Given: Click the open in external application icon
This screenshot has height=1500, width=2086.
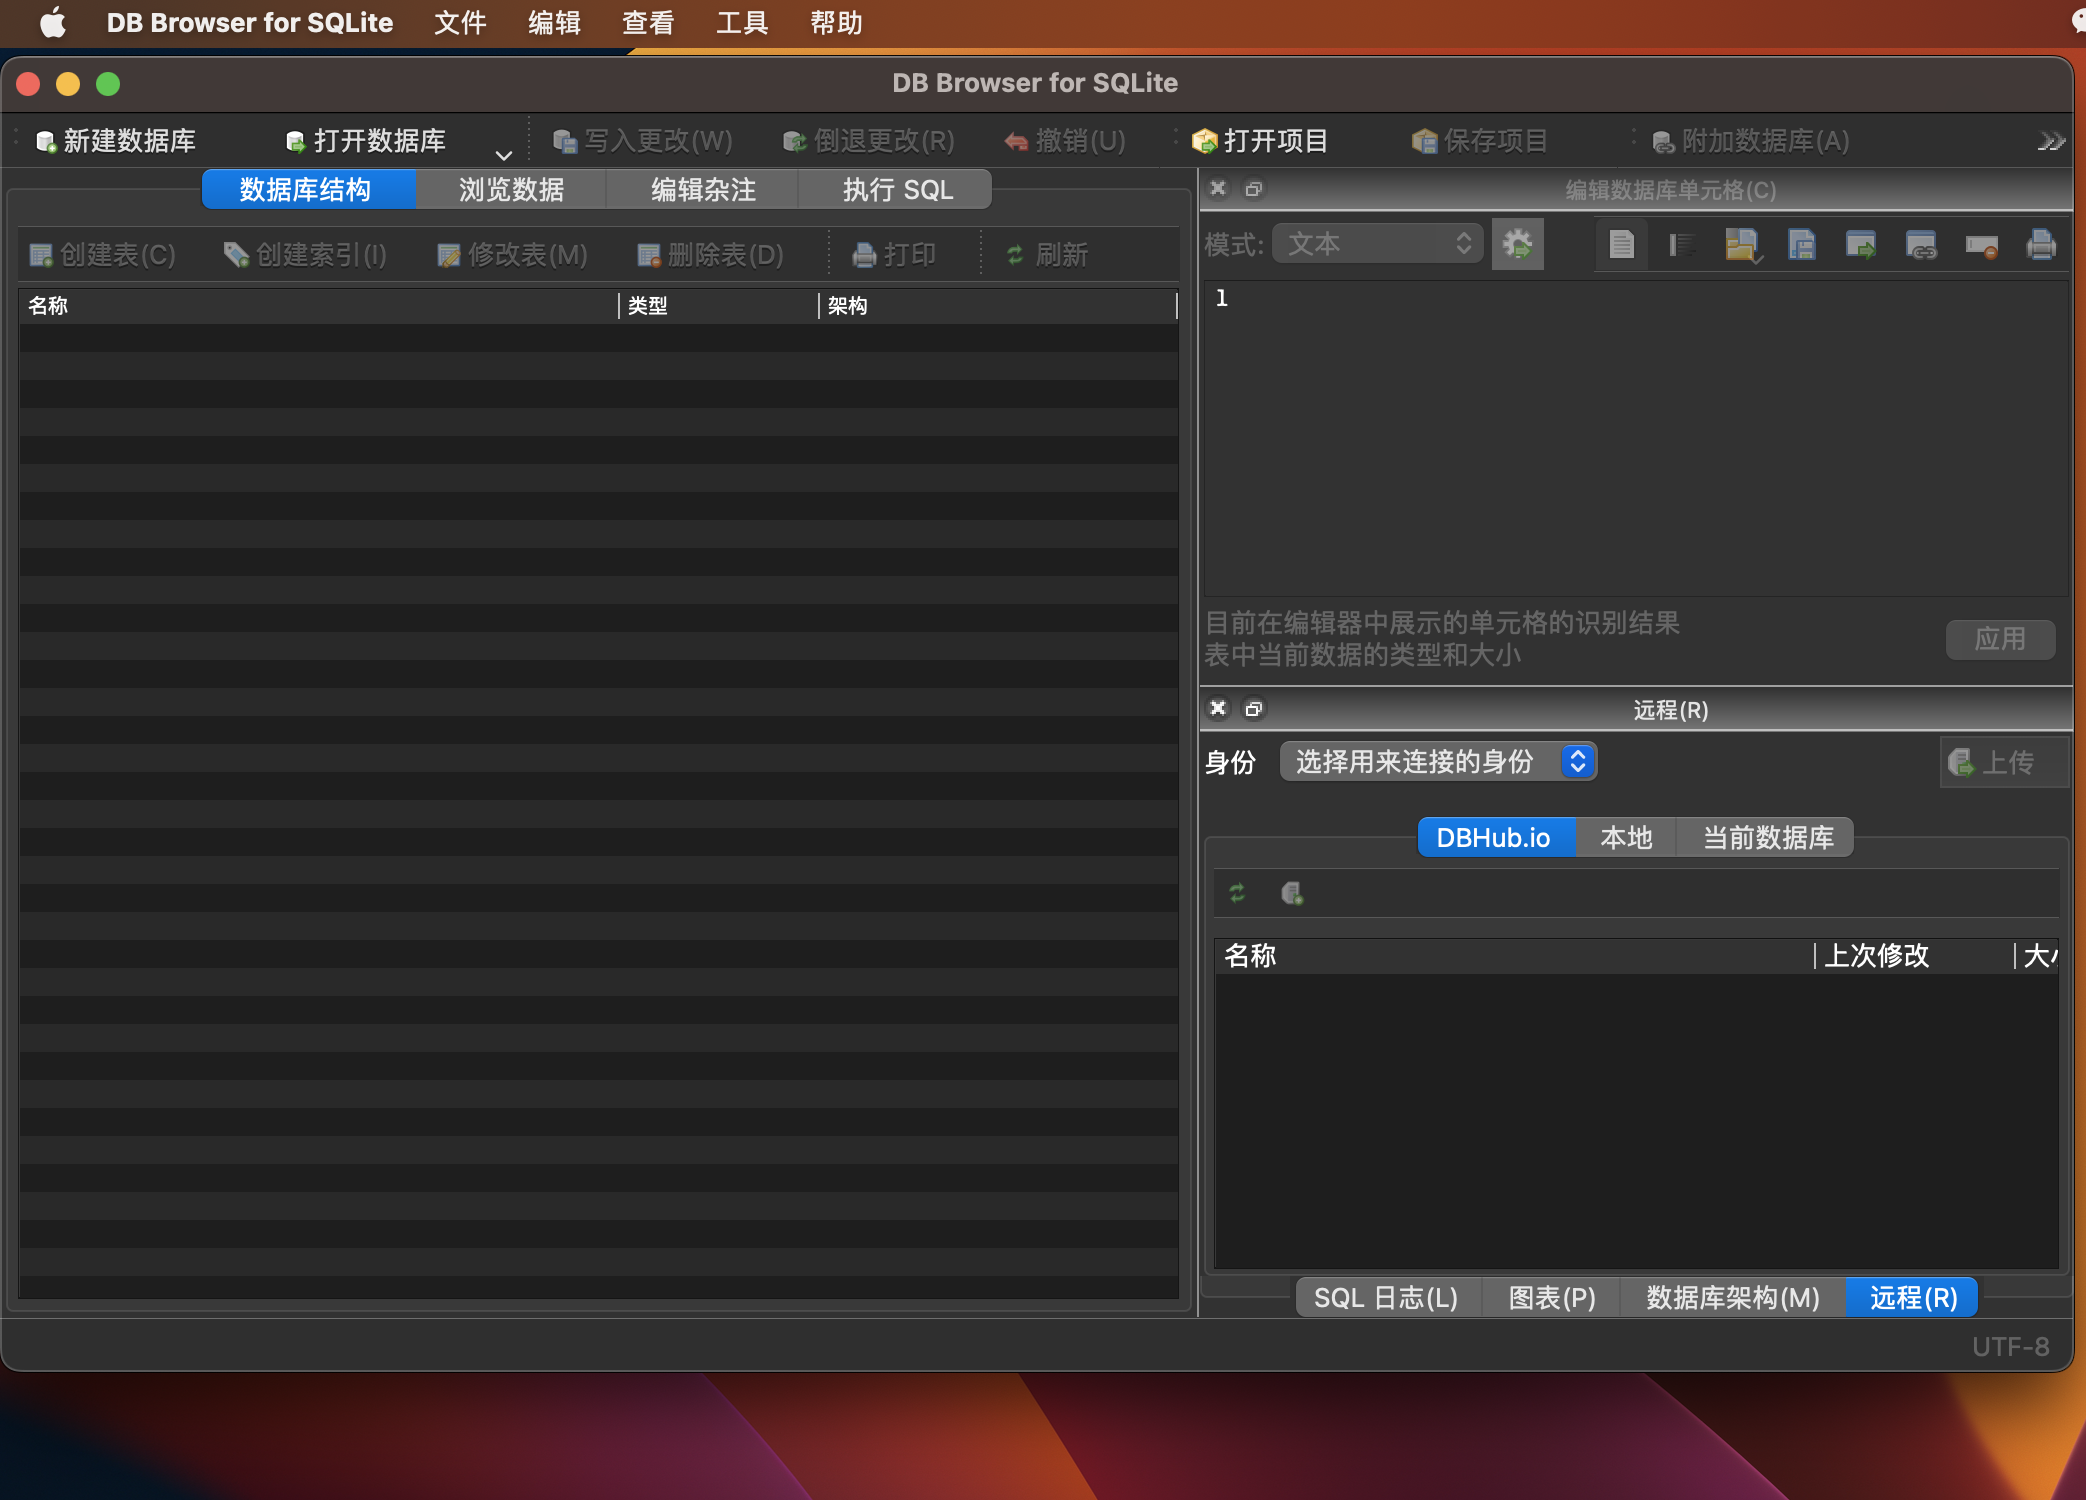Looking at the screenshot, I should 1862,245.
